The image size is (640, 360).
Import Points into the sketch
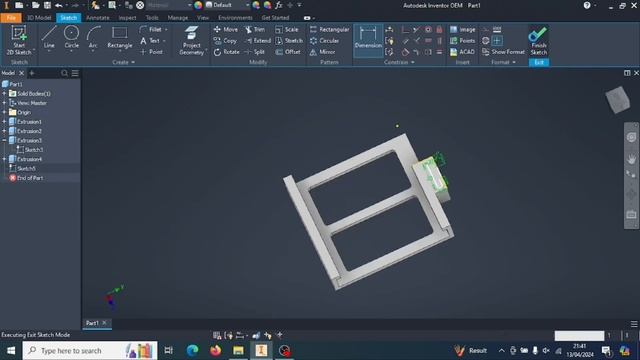462,41
